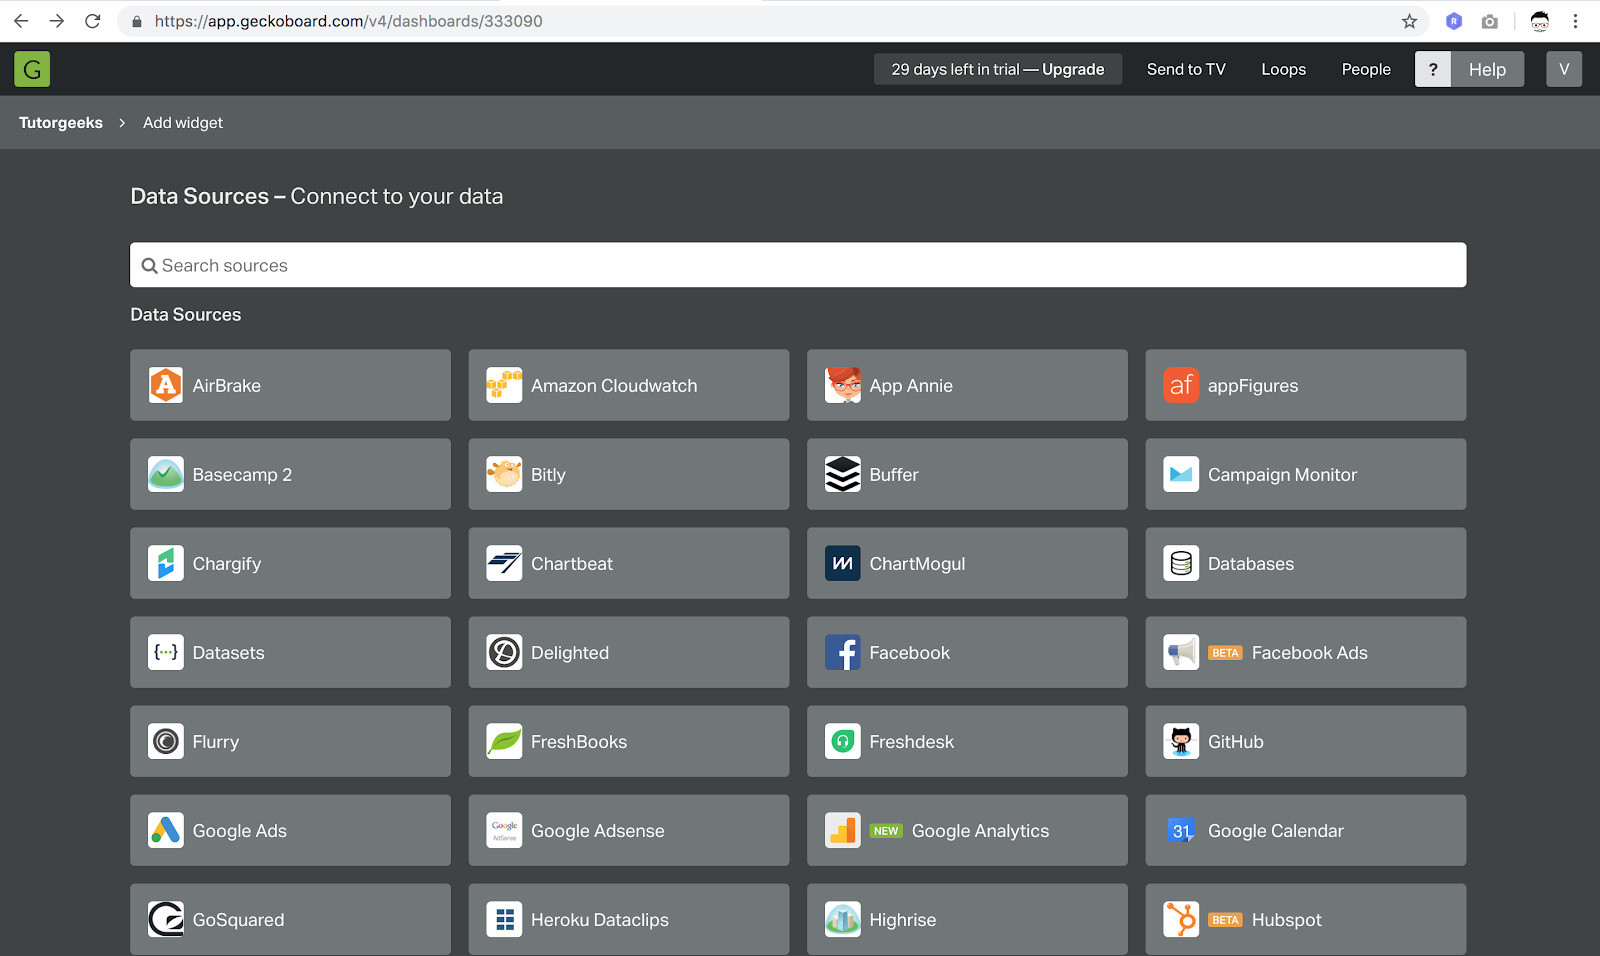Click the Chargify logo icon
Image resolution: width=1600 pixels, height=956 pixels.
166,563
